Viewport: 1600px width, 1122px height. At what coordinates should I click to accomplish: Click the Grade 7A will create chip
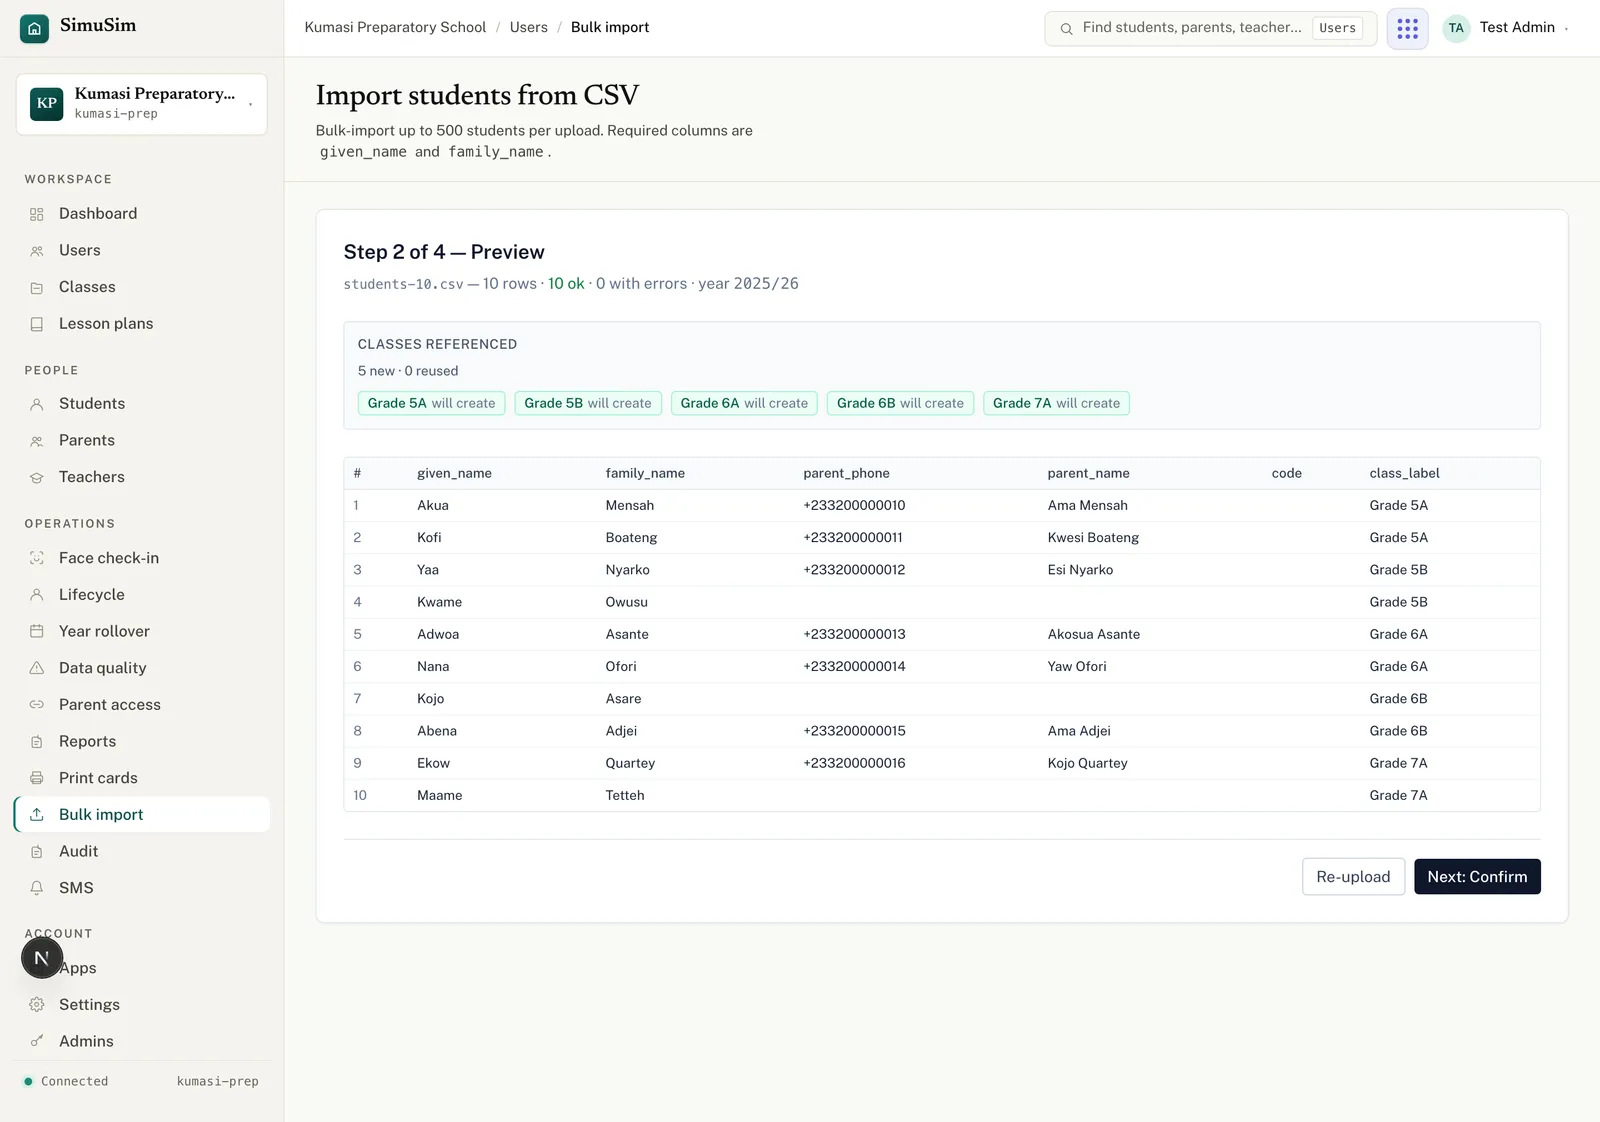coord(1056,403)
